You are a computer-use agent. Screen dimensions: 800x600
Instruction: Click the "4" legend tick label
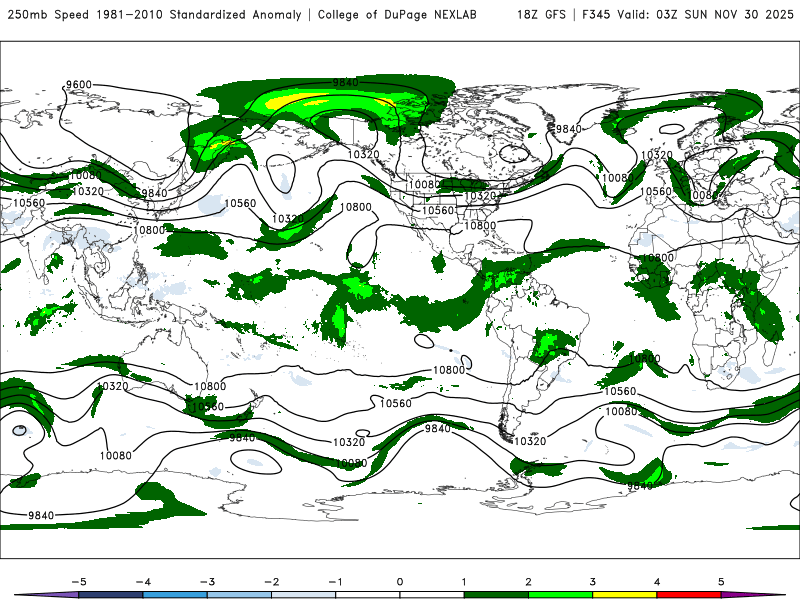(657, 582)
